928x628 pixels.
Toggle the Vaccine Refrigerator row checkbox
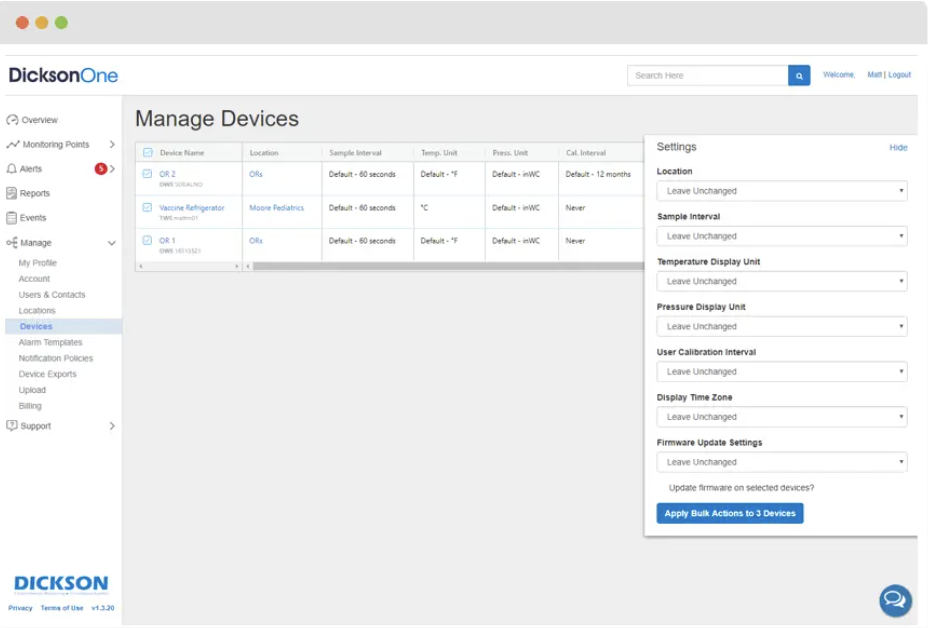coord(147,208)
